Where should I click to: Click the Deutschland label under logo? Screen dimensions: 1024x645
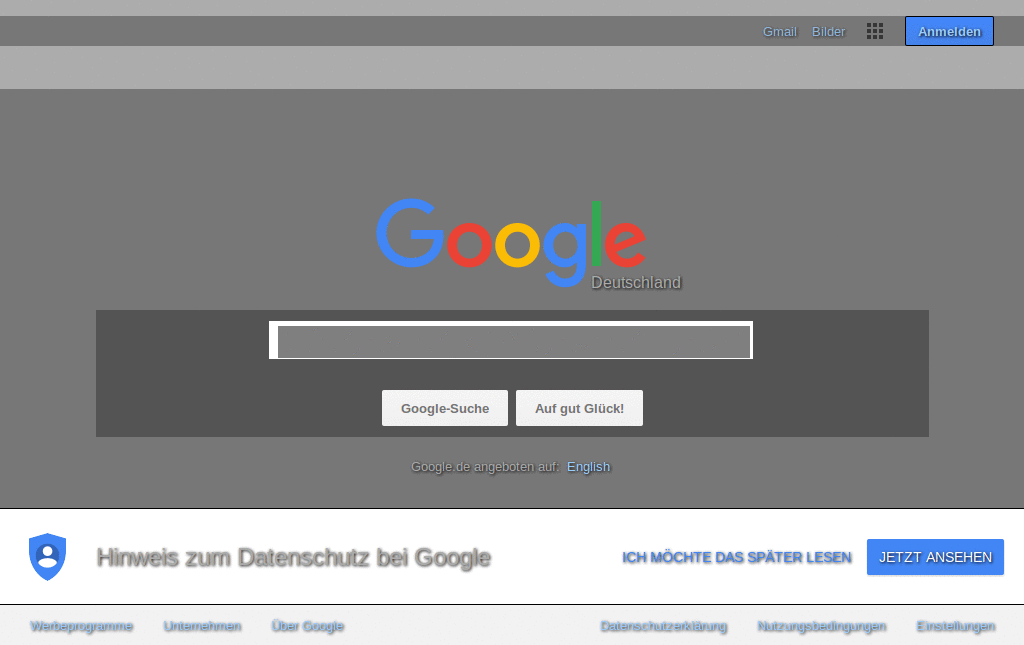pos(636,283)
